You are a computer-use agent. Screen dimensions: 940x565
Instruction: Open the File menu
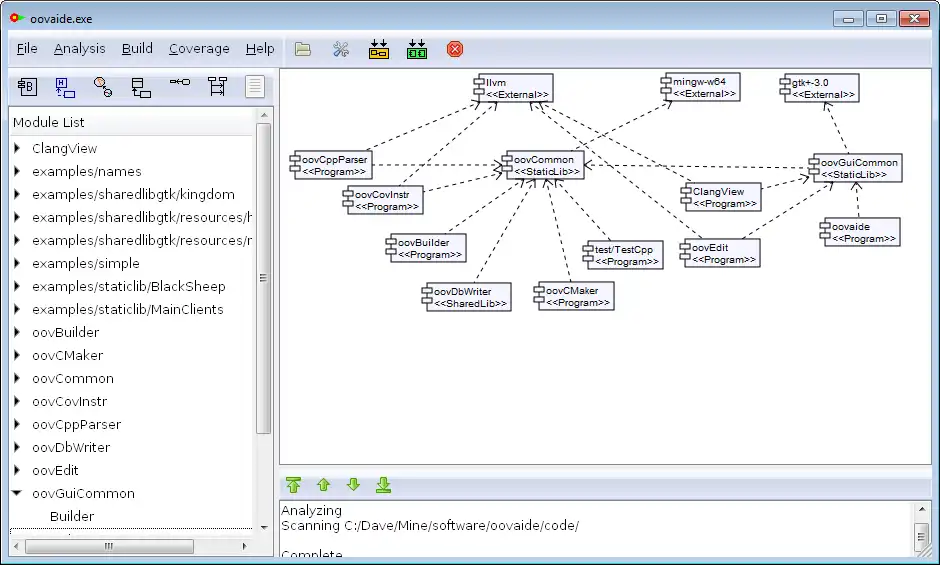click(27, 49)
